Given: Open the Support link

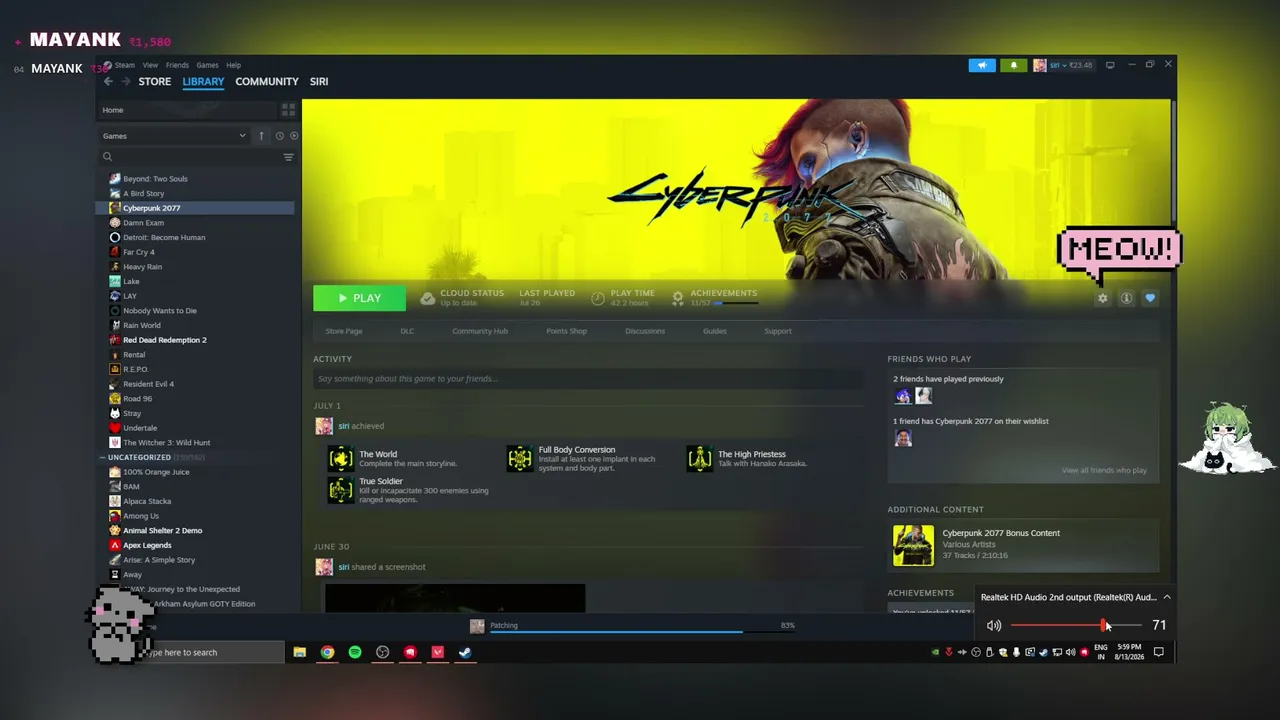Looking at the screenshot, I should pyautogui.click(x=778, y=331).
